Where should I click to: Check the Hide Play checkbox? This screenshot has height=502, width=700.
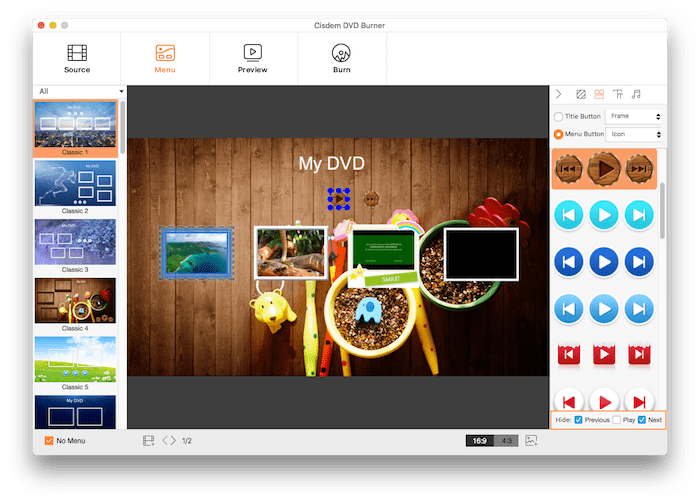click(x=617, y=420)
